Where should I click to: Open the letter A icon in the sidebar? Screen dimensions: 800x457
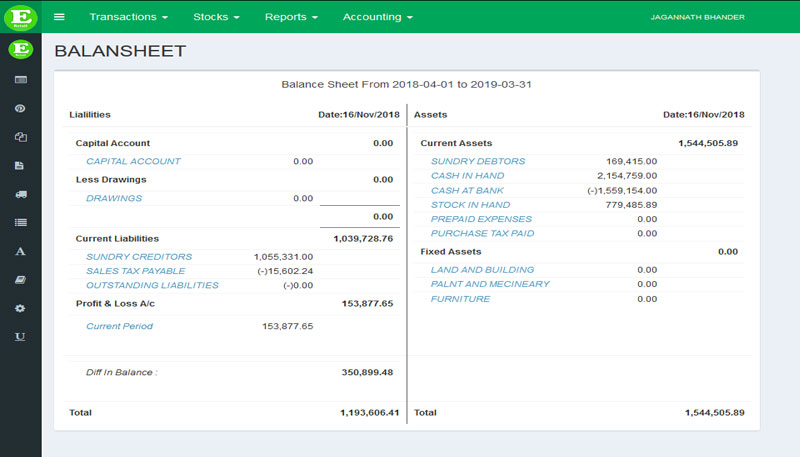click(x=20, y=251)
